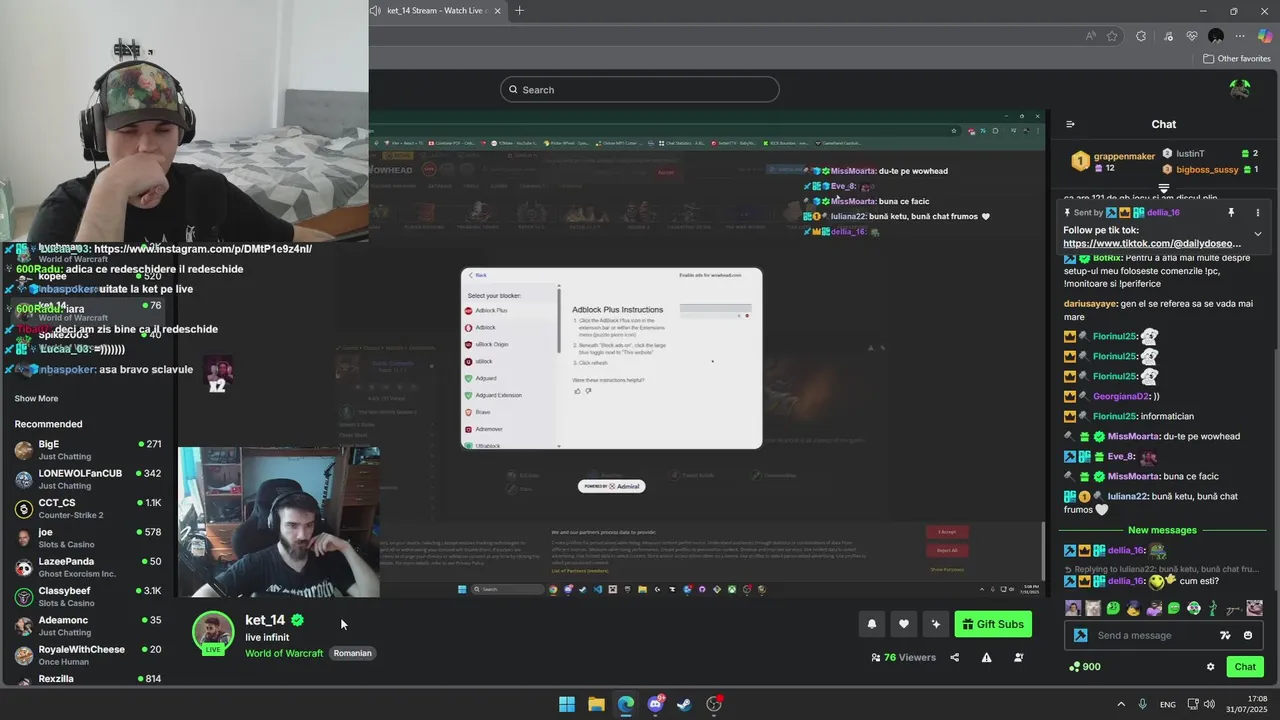Collapse the chat panel with the arrow icon

[x=1070, y=124]
